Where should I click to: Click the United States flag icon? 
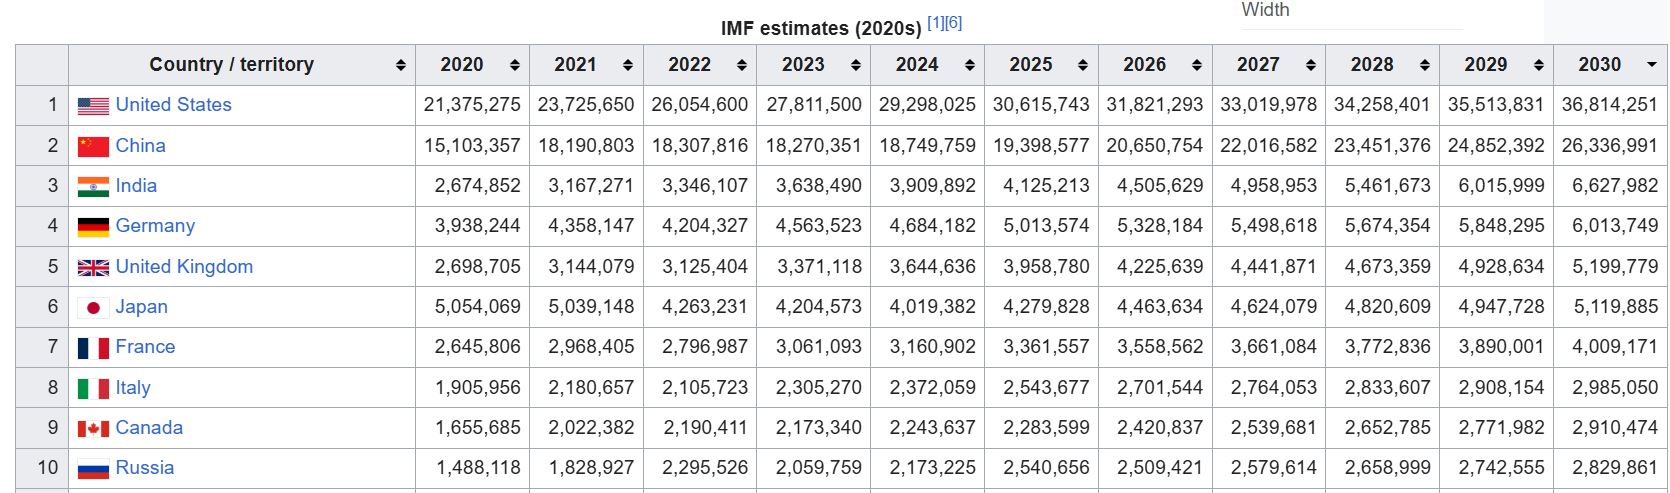click(x=93, y=106)
